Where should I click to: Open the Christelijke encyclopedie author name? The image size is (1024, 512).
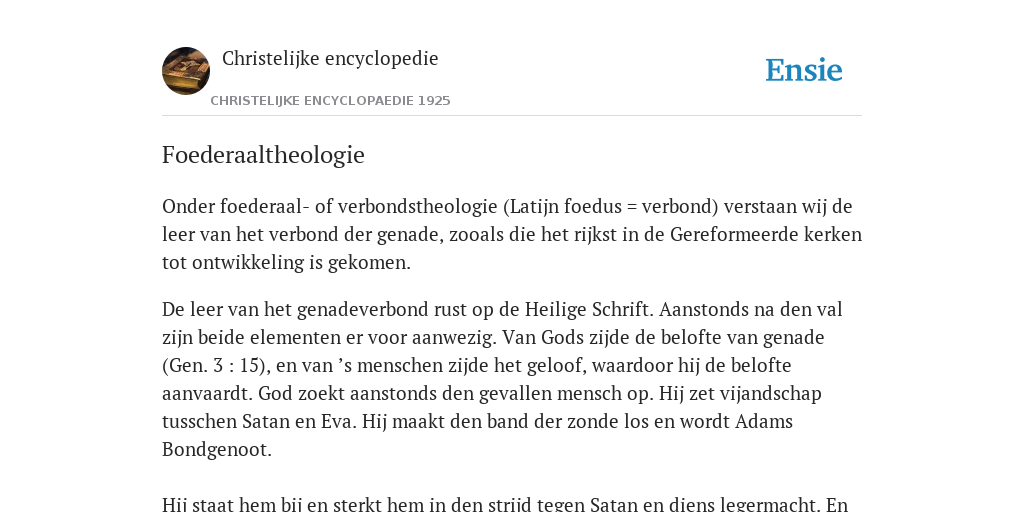coord(330,58)
